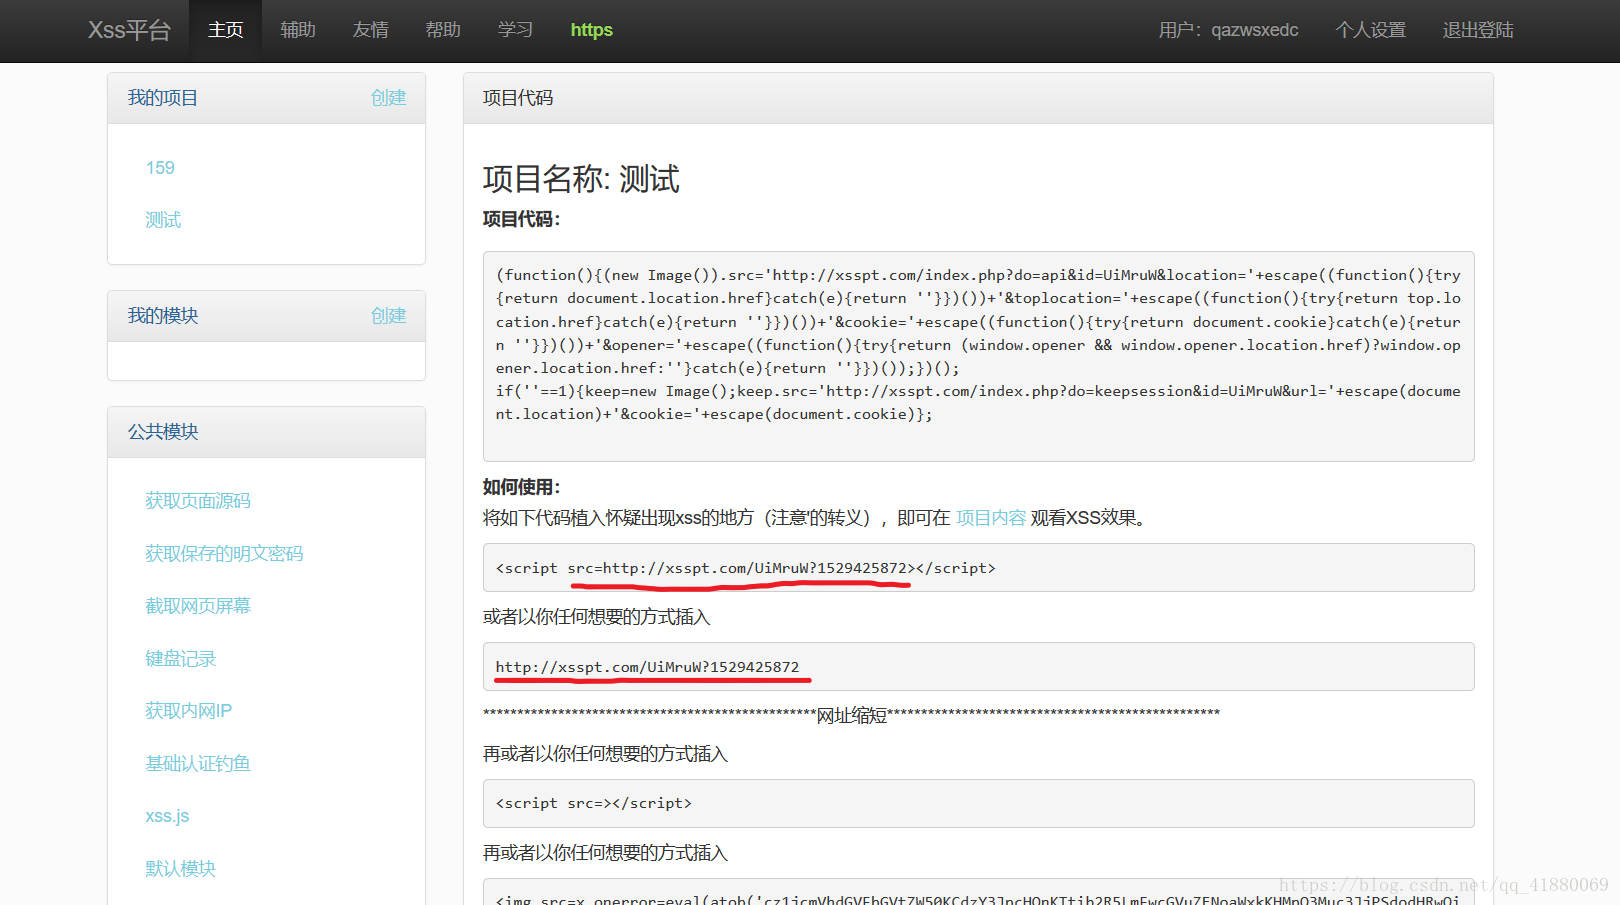This screenshot has width=1620, height=905.
Task: Follow the 项目内容 link
Action: [991, 518]
